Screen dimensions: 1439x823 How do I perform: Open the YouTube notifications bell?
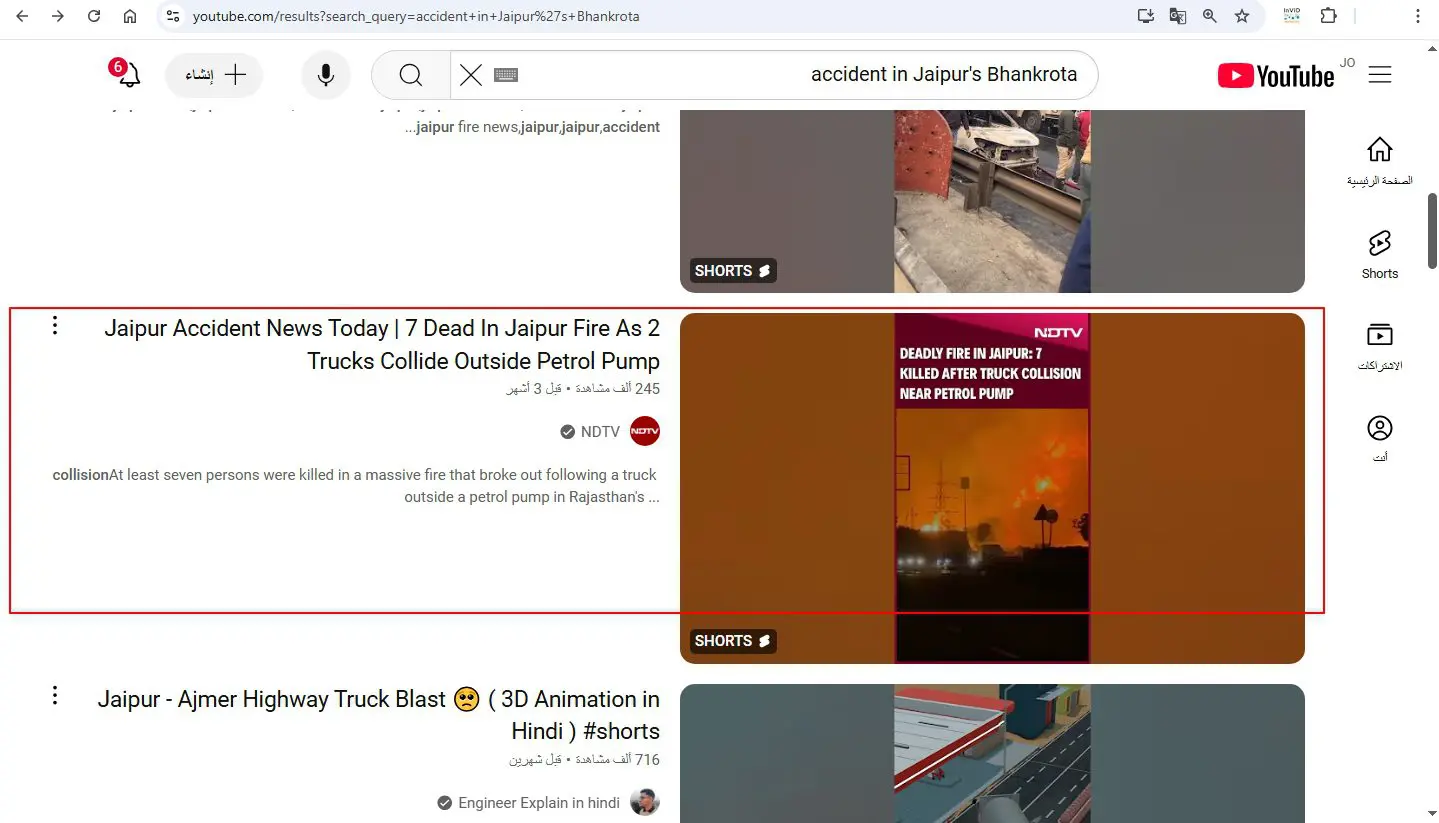point(128,75)
